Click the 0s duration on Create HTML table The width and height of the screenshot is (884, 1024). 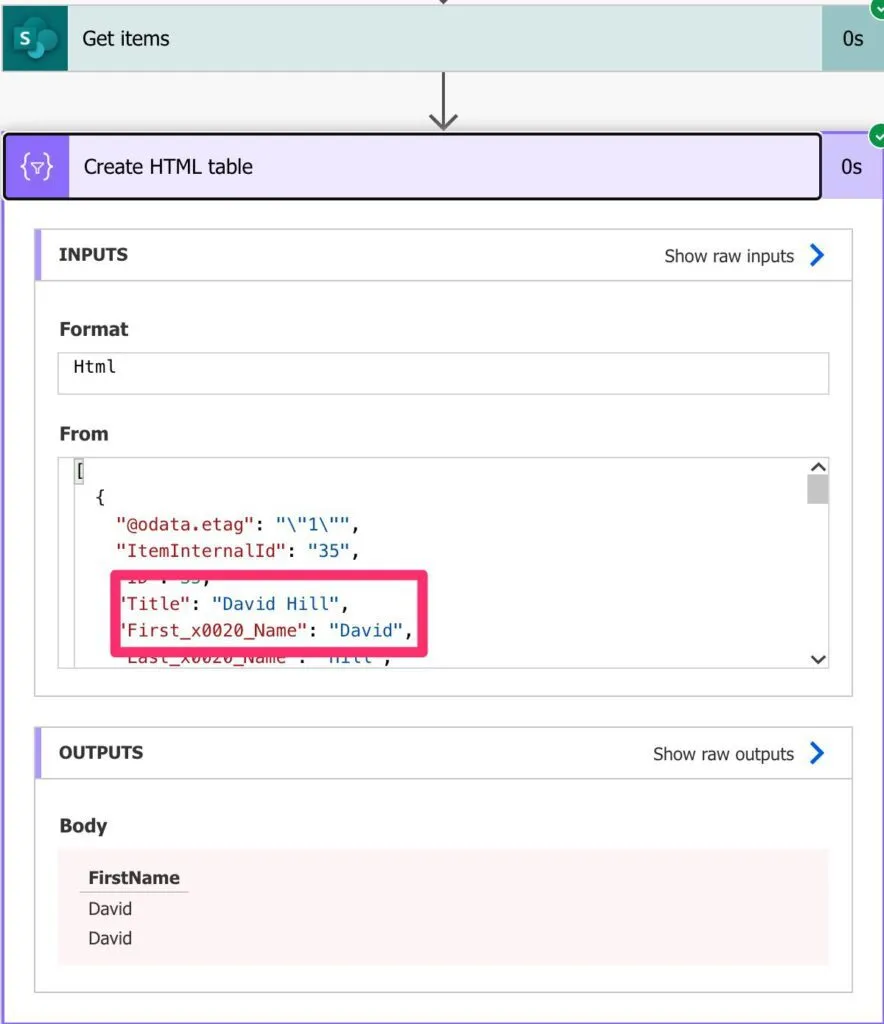click(x=851, y=167)
